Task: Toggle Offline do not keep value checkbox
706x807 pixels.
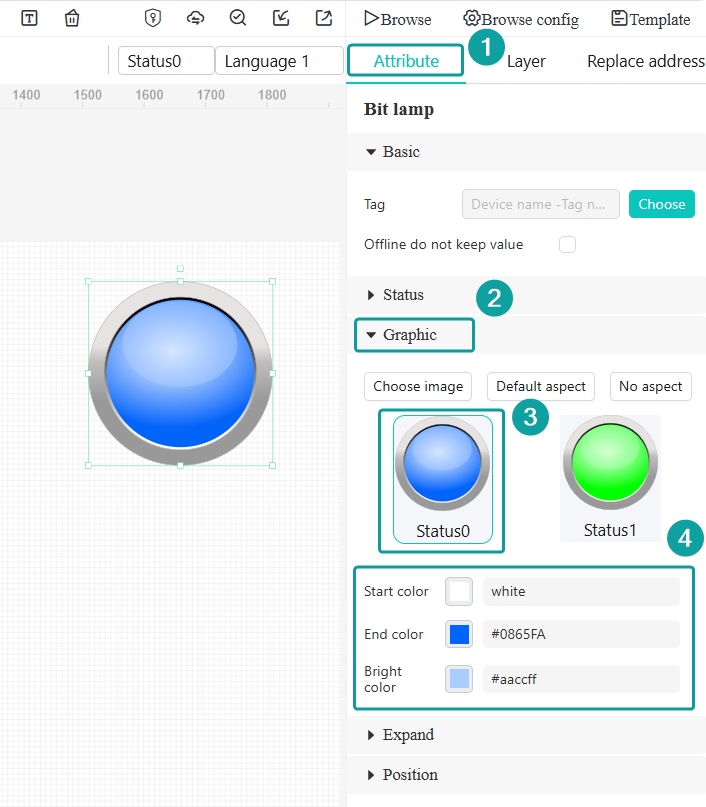Action: click(x=567, y=244)
